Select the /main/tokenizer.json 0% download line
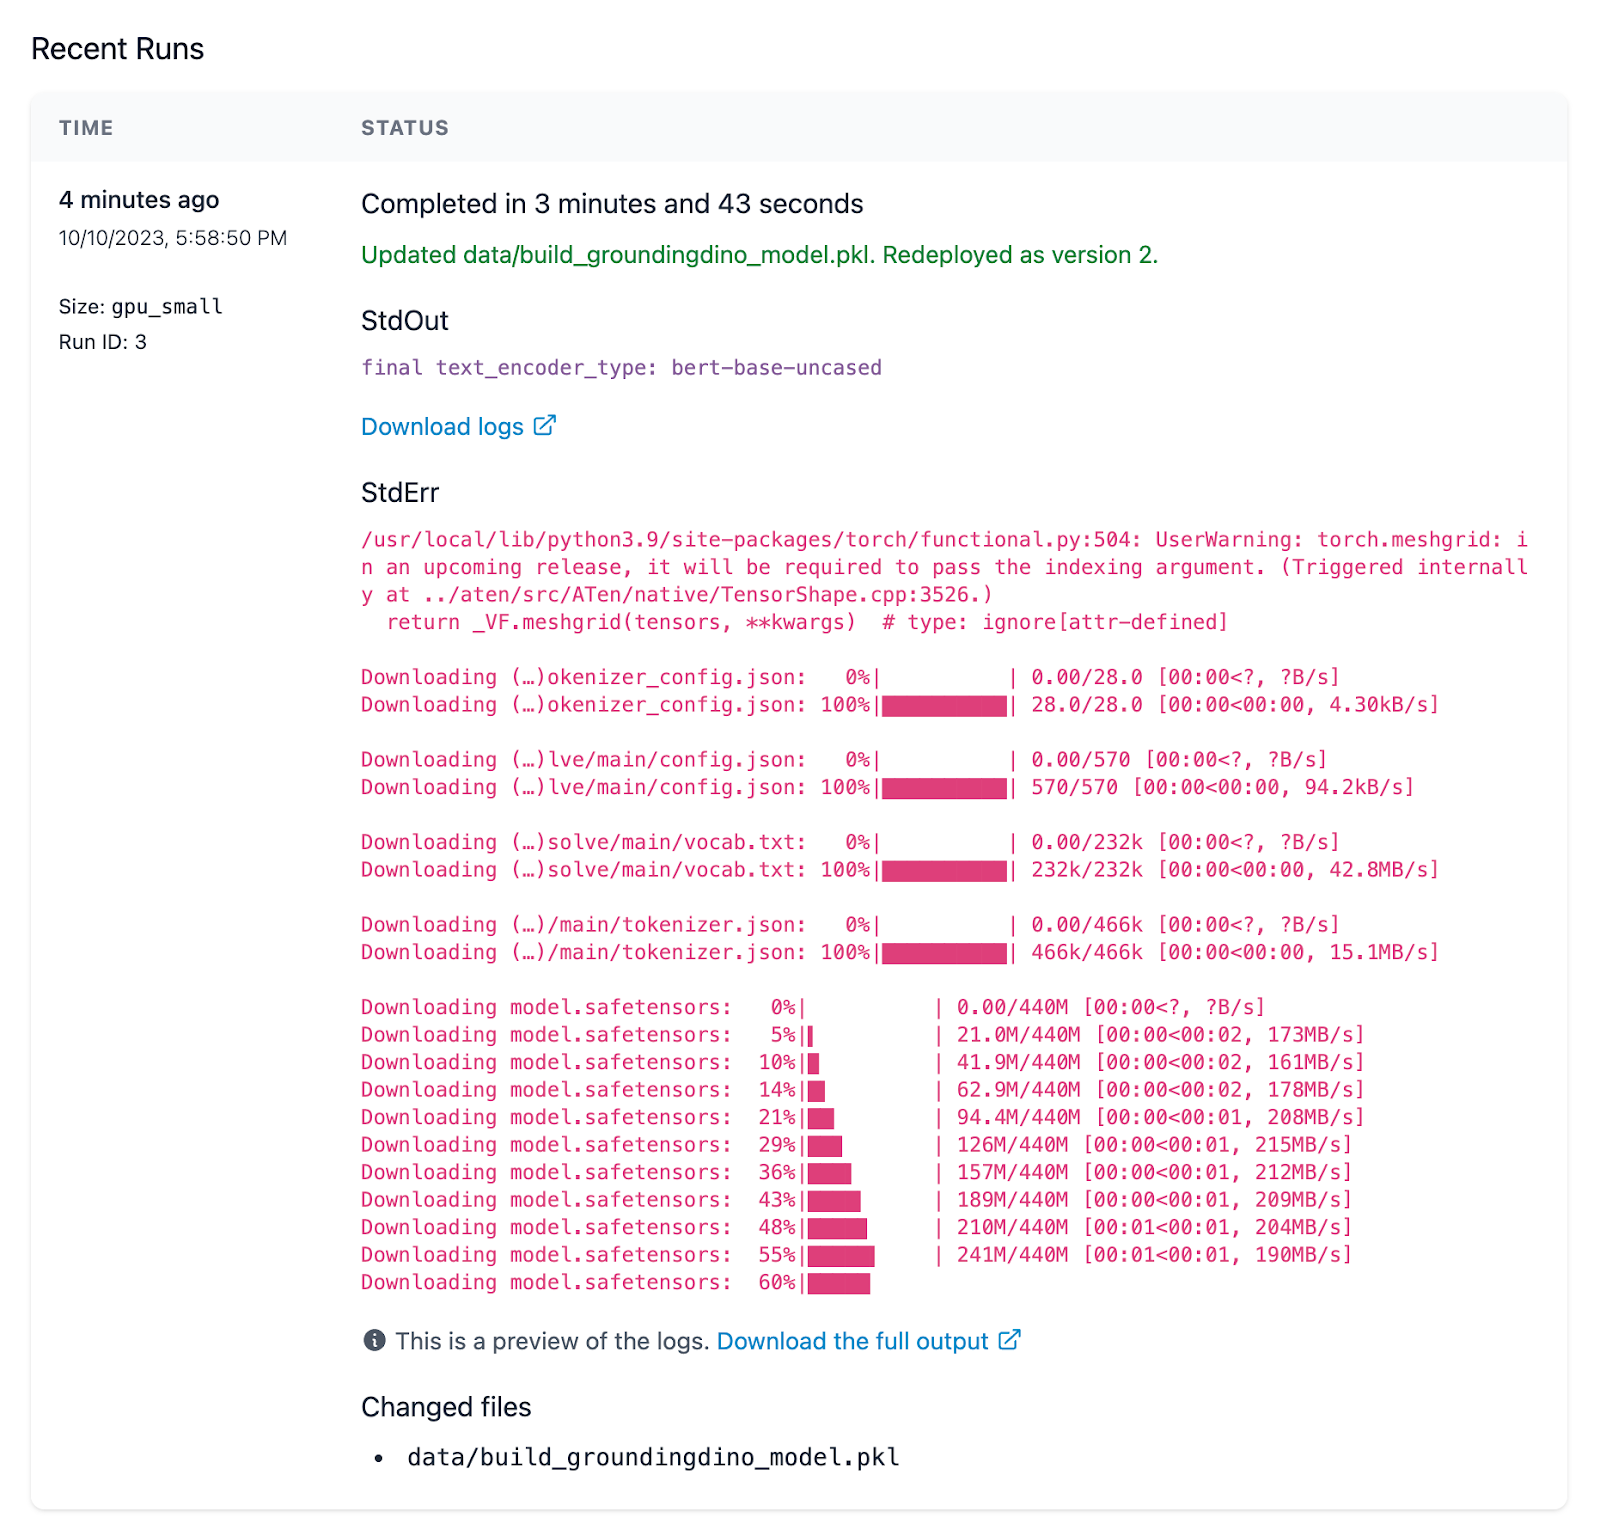1600x1530 pixels. click(850, 925)
